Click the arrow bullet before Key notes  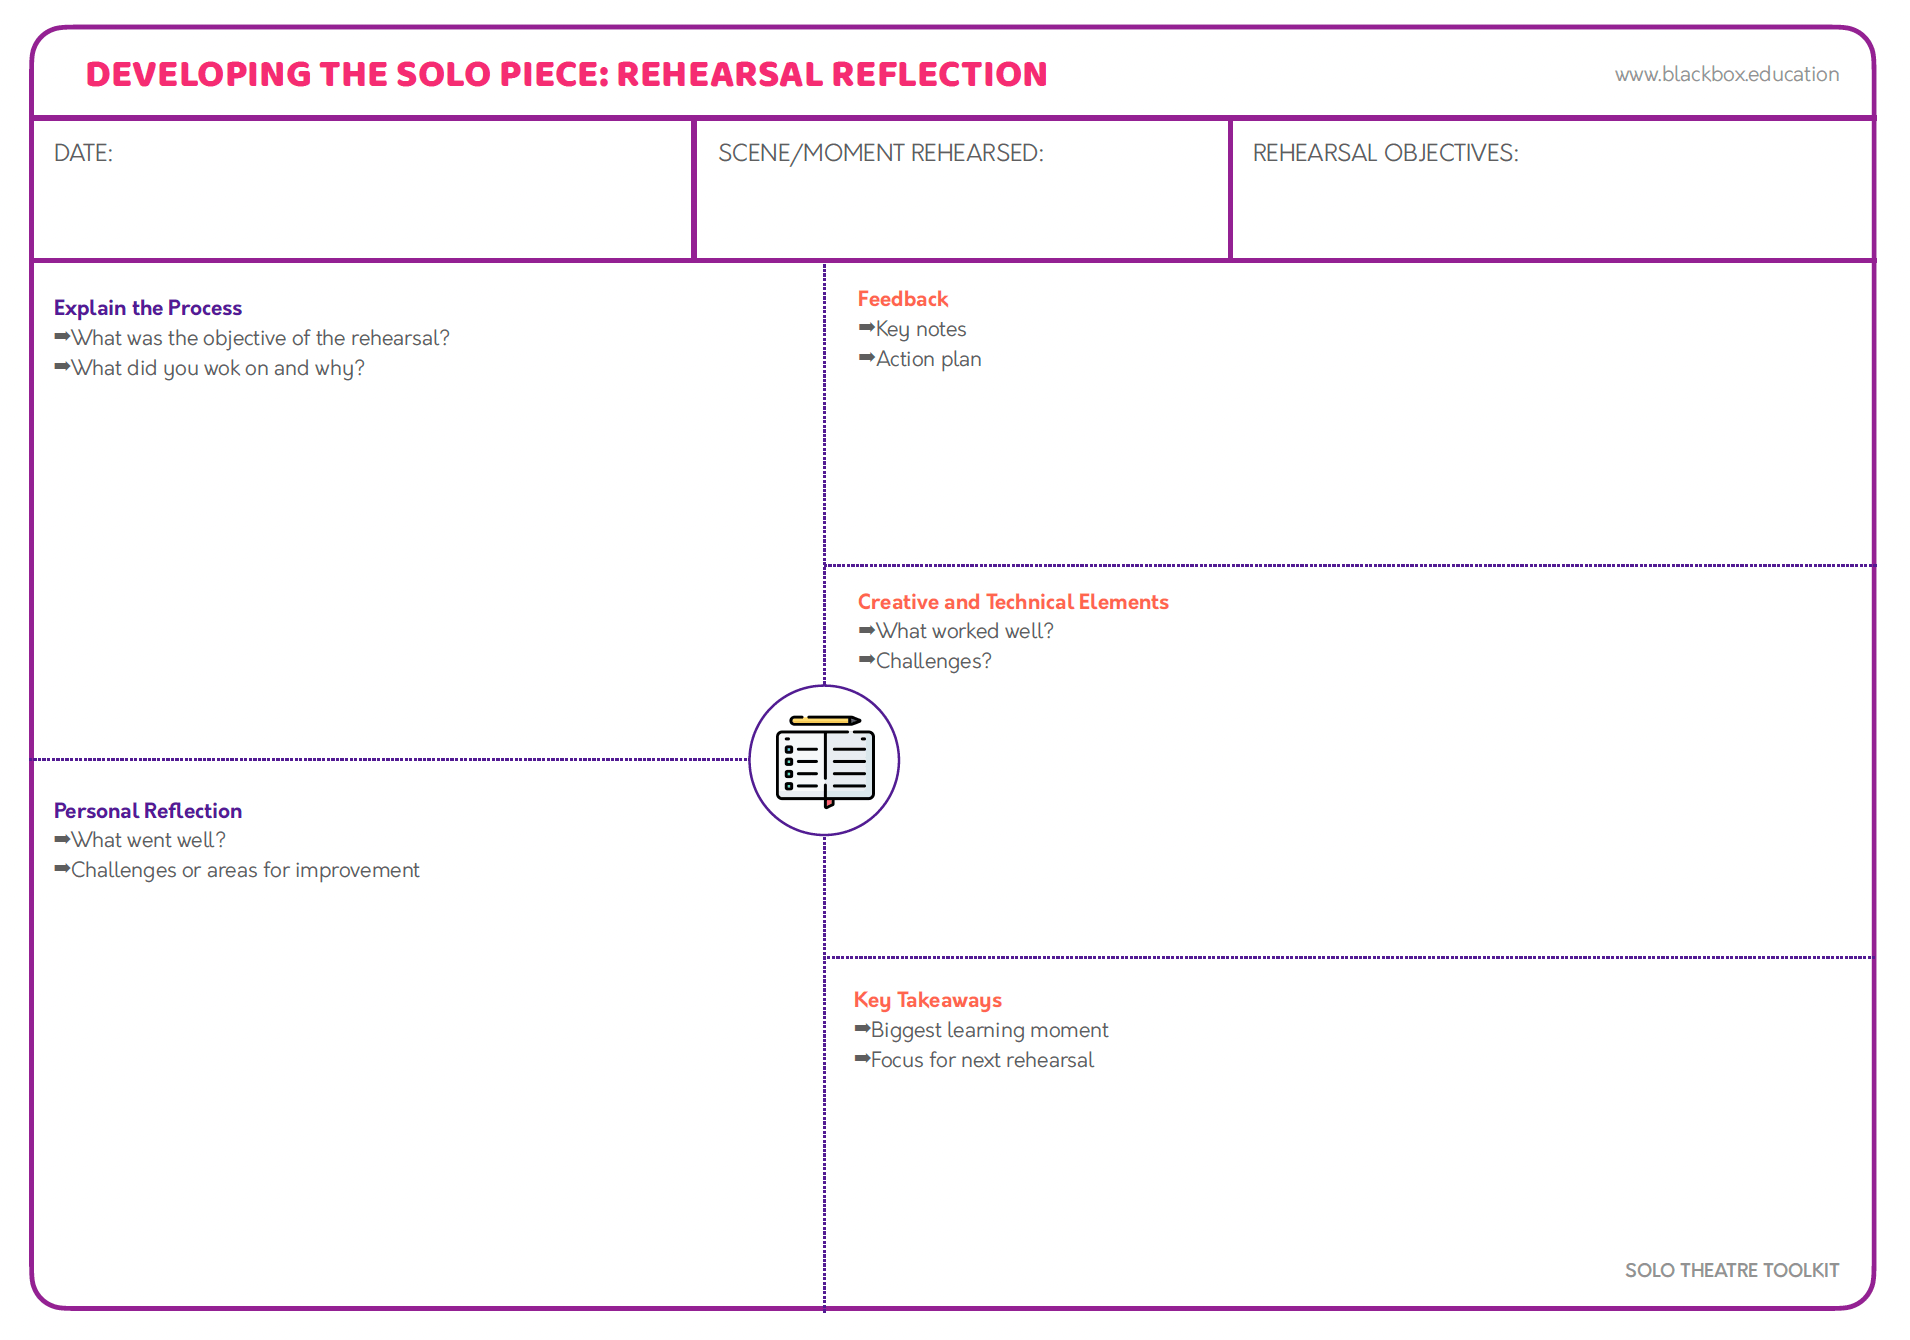(866, 328)
